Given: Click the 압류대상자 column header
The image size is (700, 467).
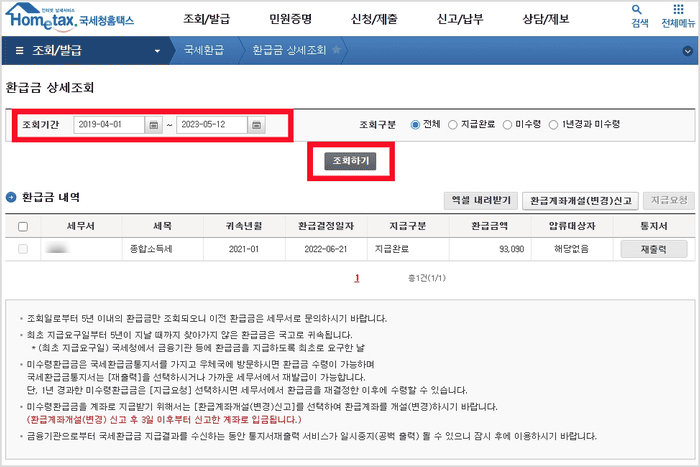Looking at the screenshot, I should pyautogui.click(x=572, y=226).
